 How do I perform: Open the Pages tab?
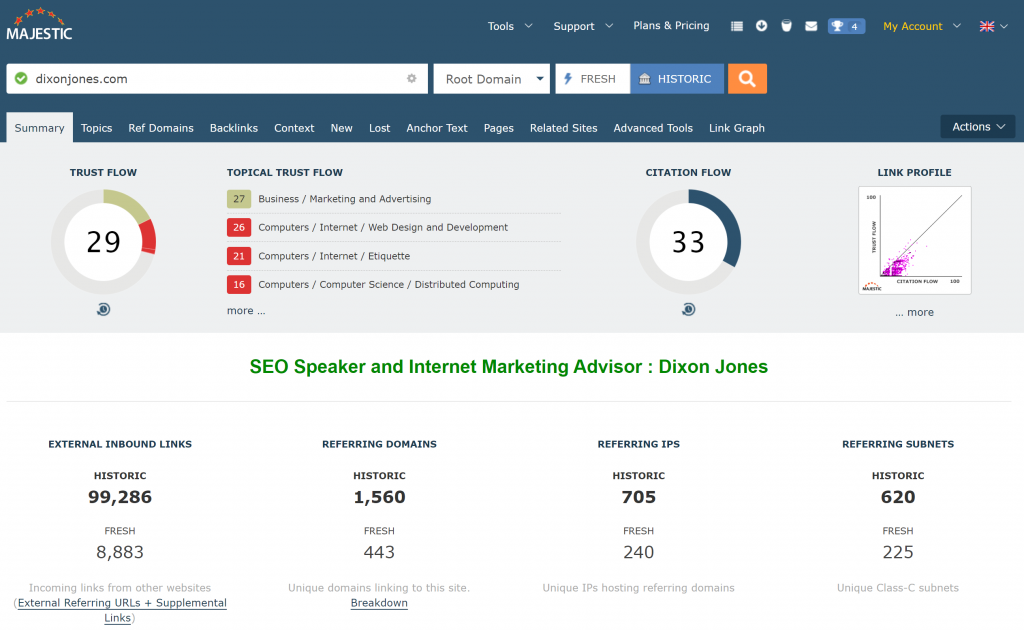(498, 128)
